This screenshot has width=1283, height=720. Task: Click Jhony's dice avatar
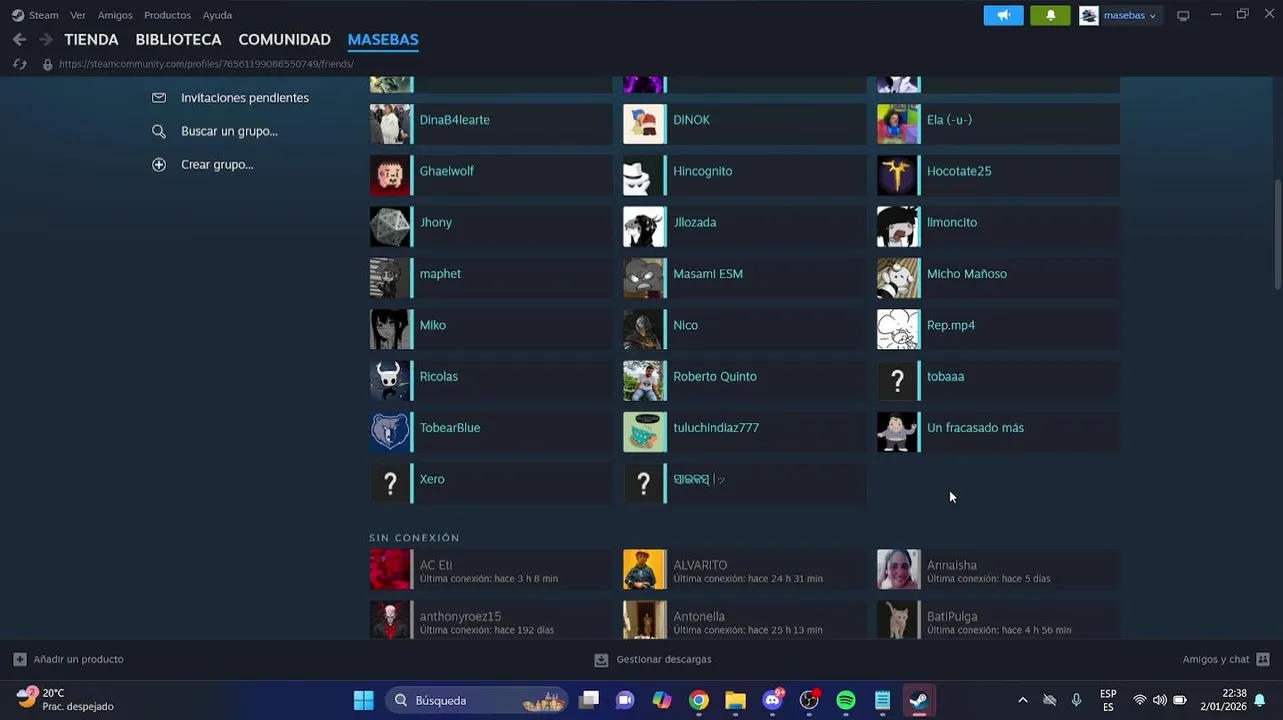coord(390,227)
